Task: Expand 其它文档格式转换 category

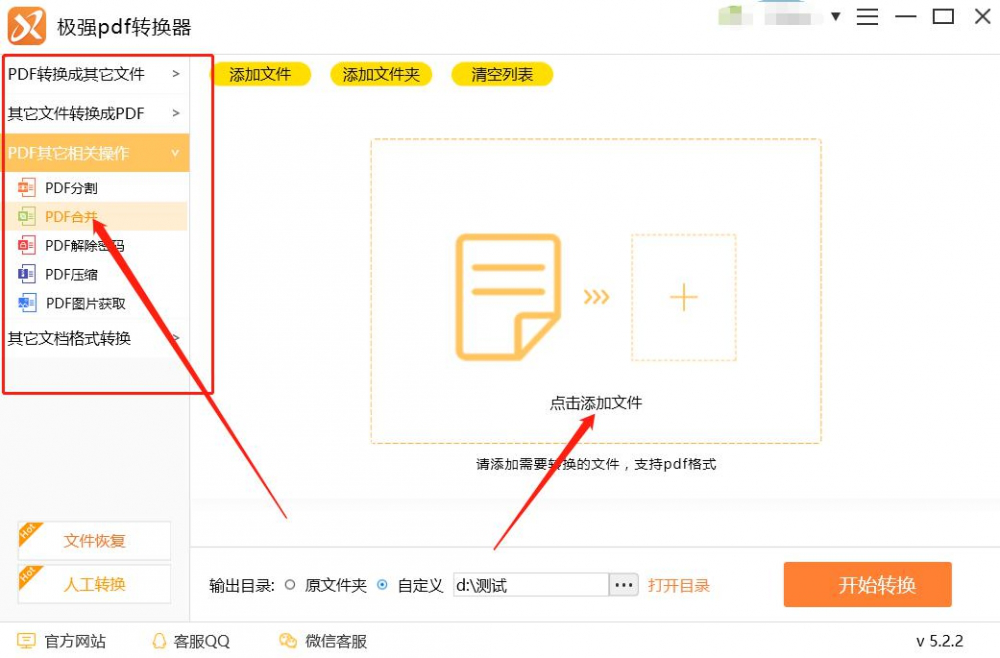Action: [x=95, y=338]
